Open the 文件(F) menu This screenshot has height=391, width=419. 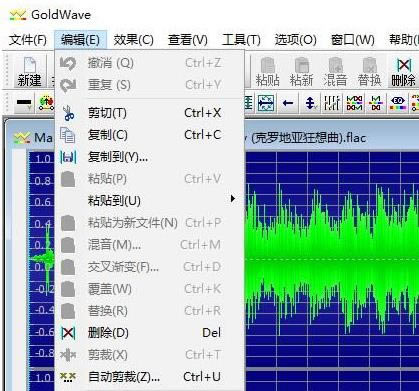[28, 40]
